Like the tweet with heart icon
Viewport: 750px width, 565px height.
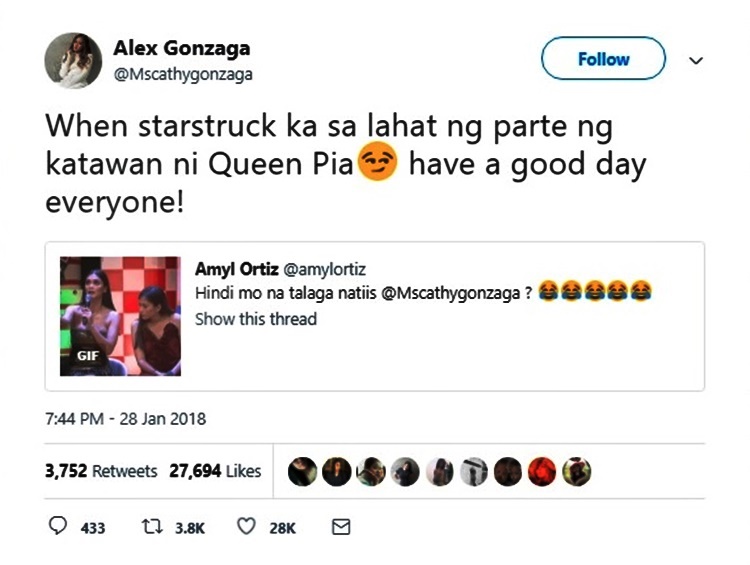pyautogui.click(x=246, y=527)
